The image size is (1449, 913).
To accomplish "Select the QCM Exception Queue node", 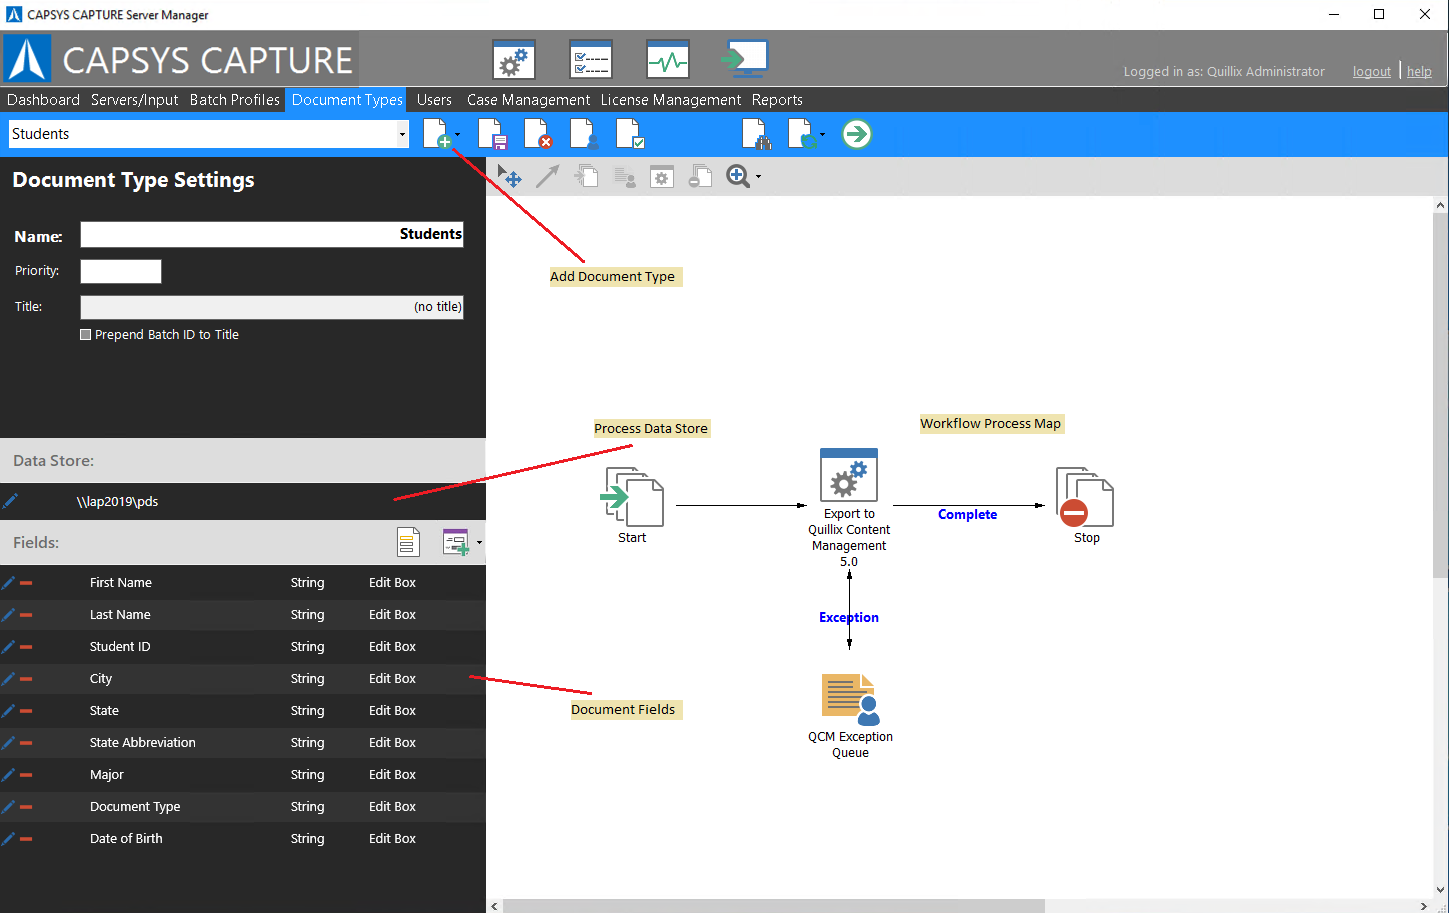I will click(850, 716).
